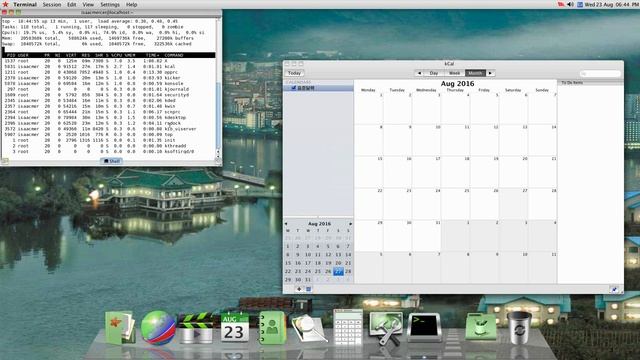
Task: Open the Session menu
Action: (52, 4)
